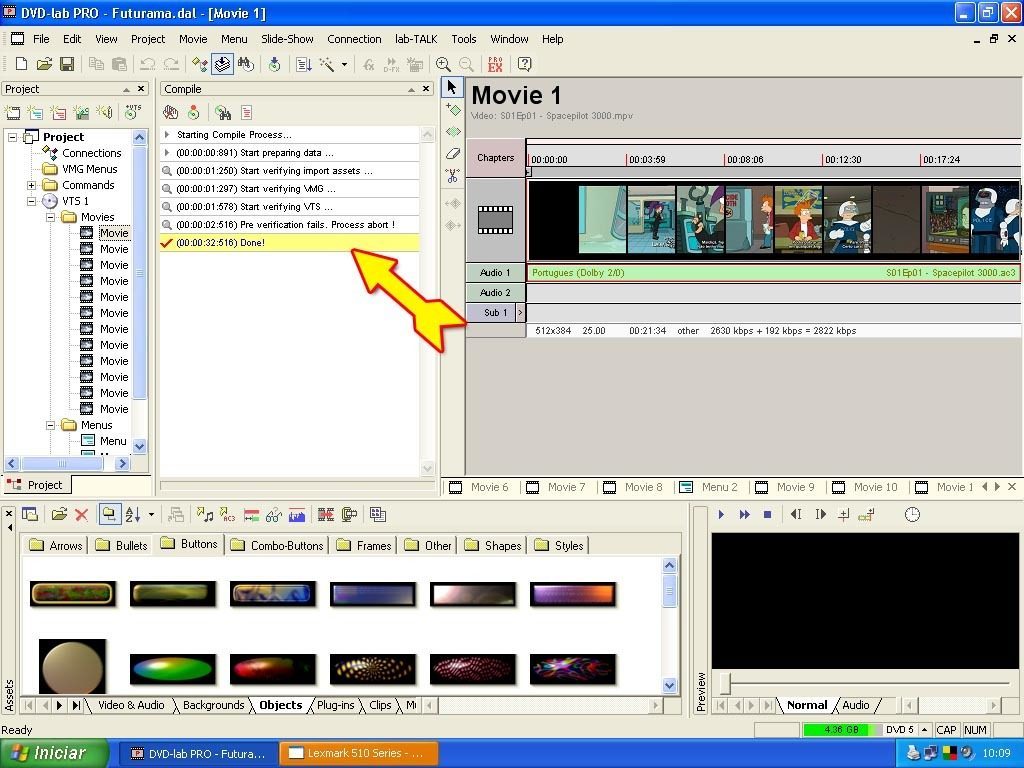Fast-forward the preview with the double arrow

(x=744, y=515)
